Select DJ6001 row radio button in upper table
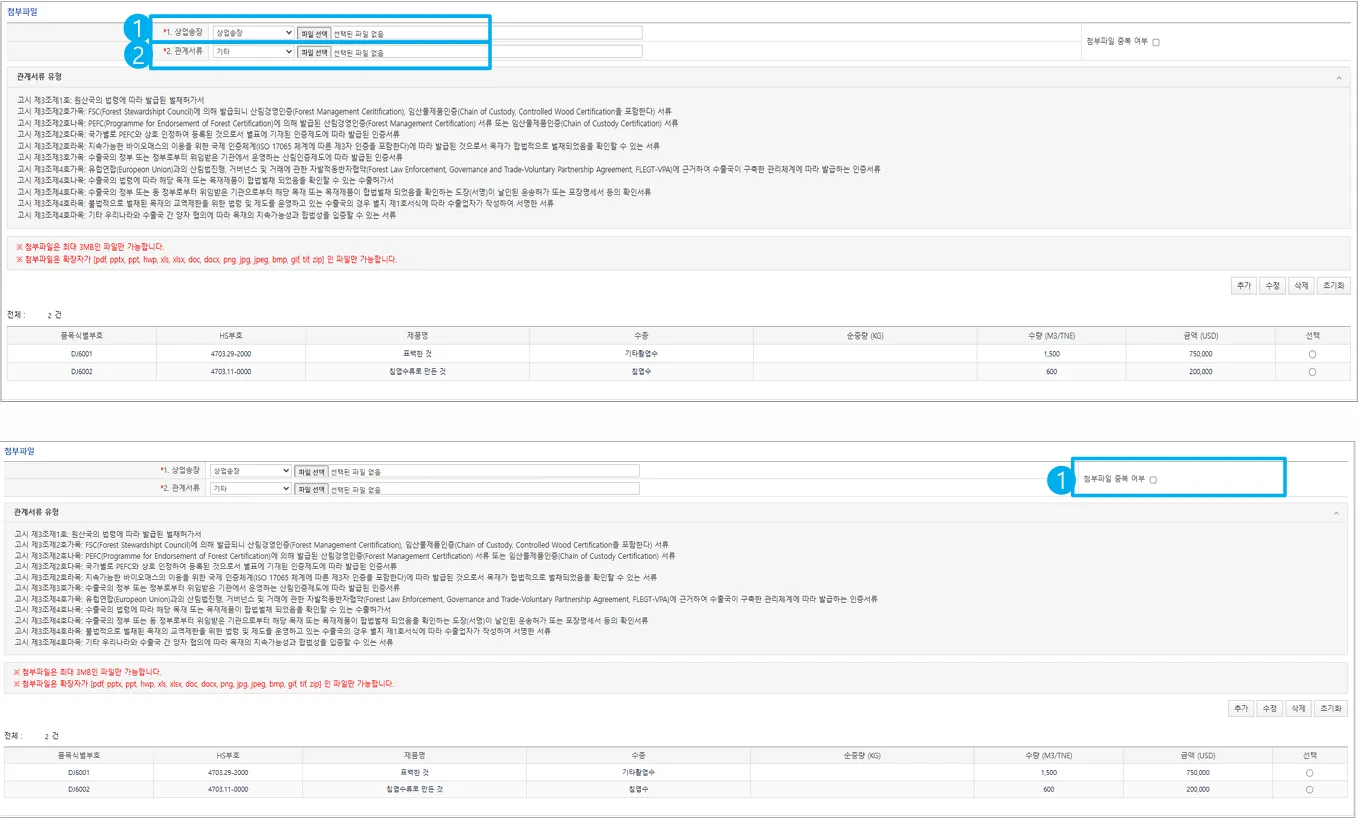 coord(1312,355)
